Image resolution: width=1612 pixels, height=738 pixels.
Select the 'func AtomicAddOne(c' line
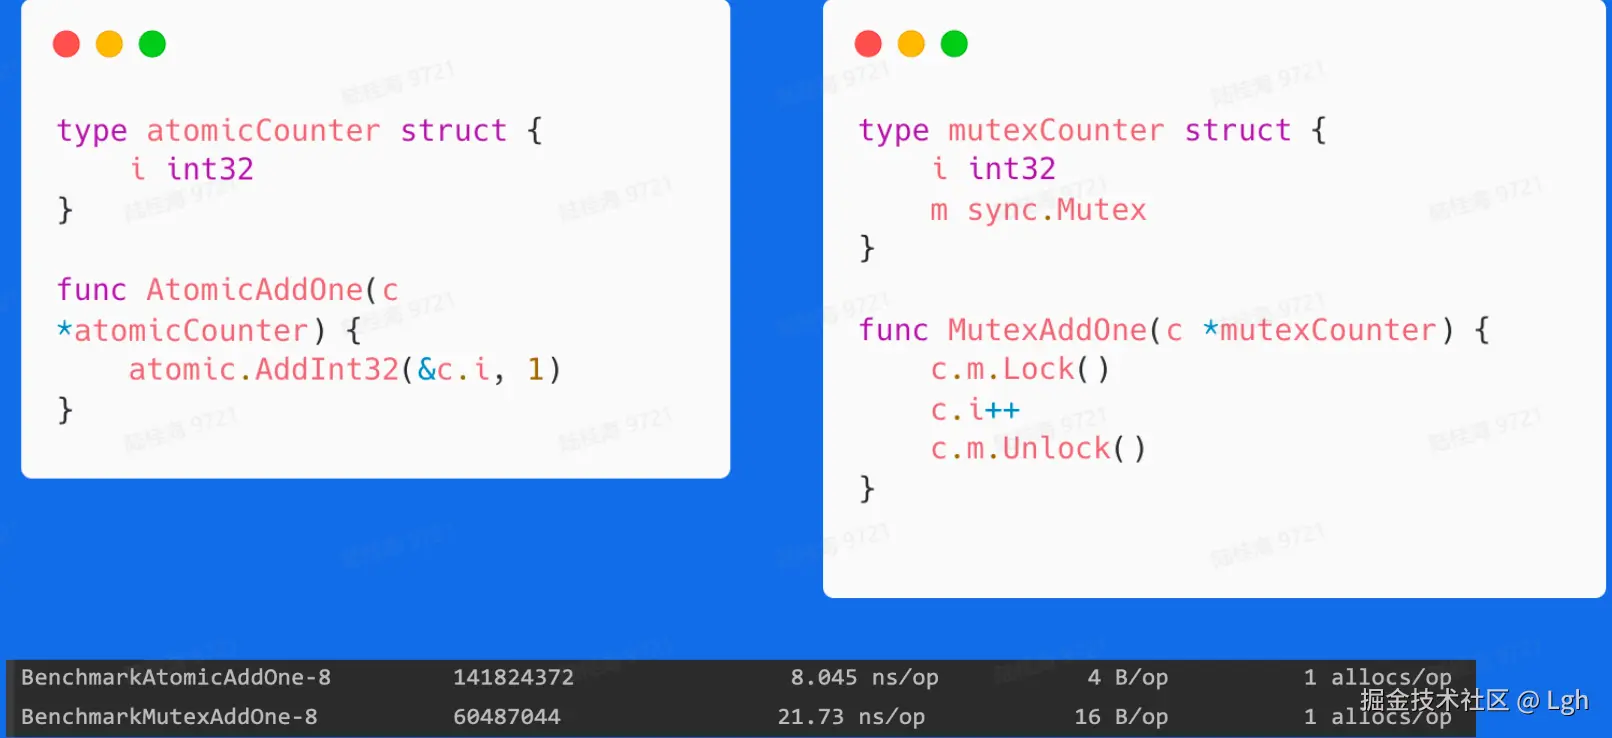point(228,290)
